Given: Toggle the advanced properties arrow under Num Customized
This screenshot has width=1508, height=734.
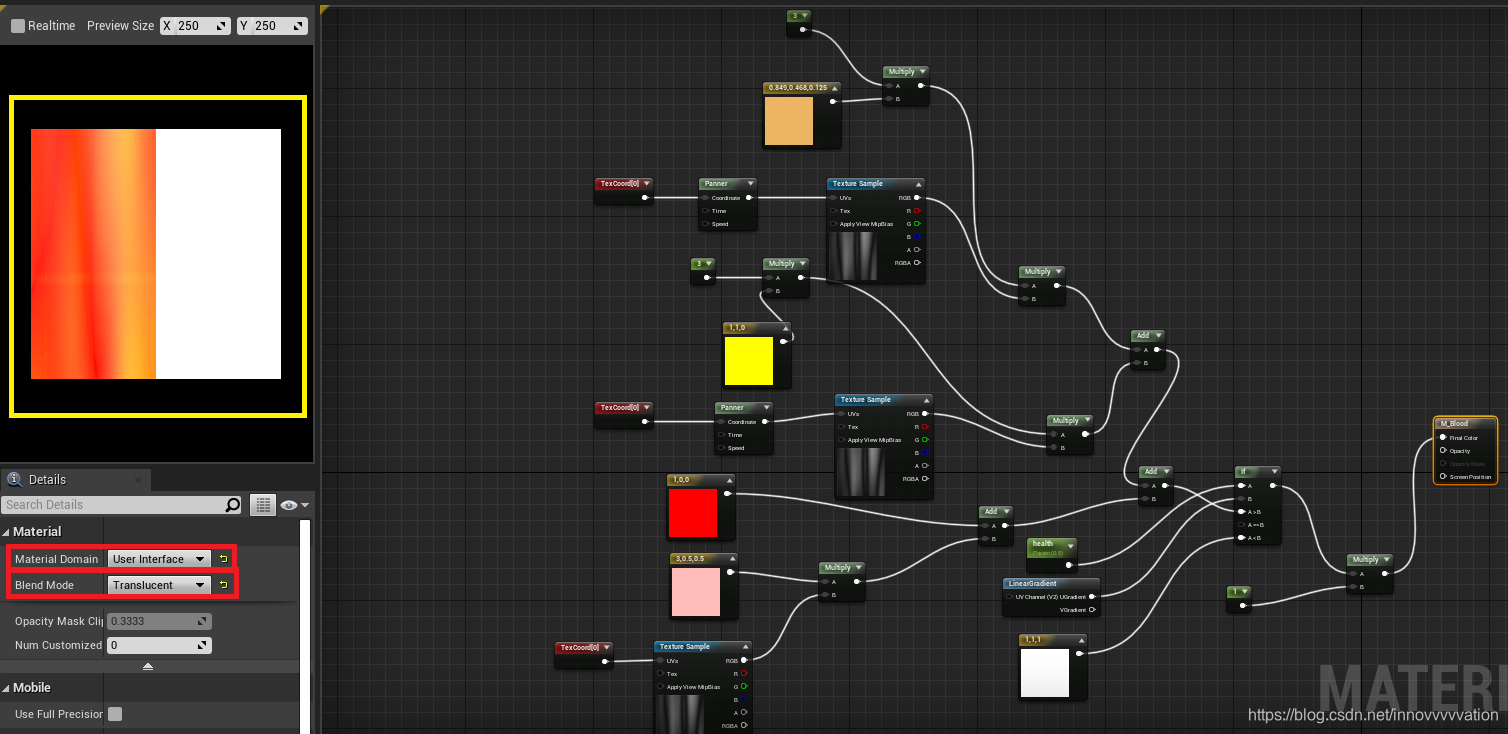Looking at the screenshot, I should pos(148,666).
